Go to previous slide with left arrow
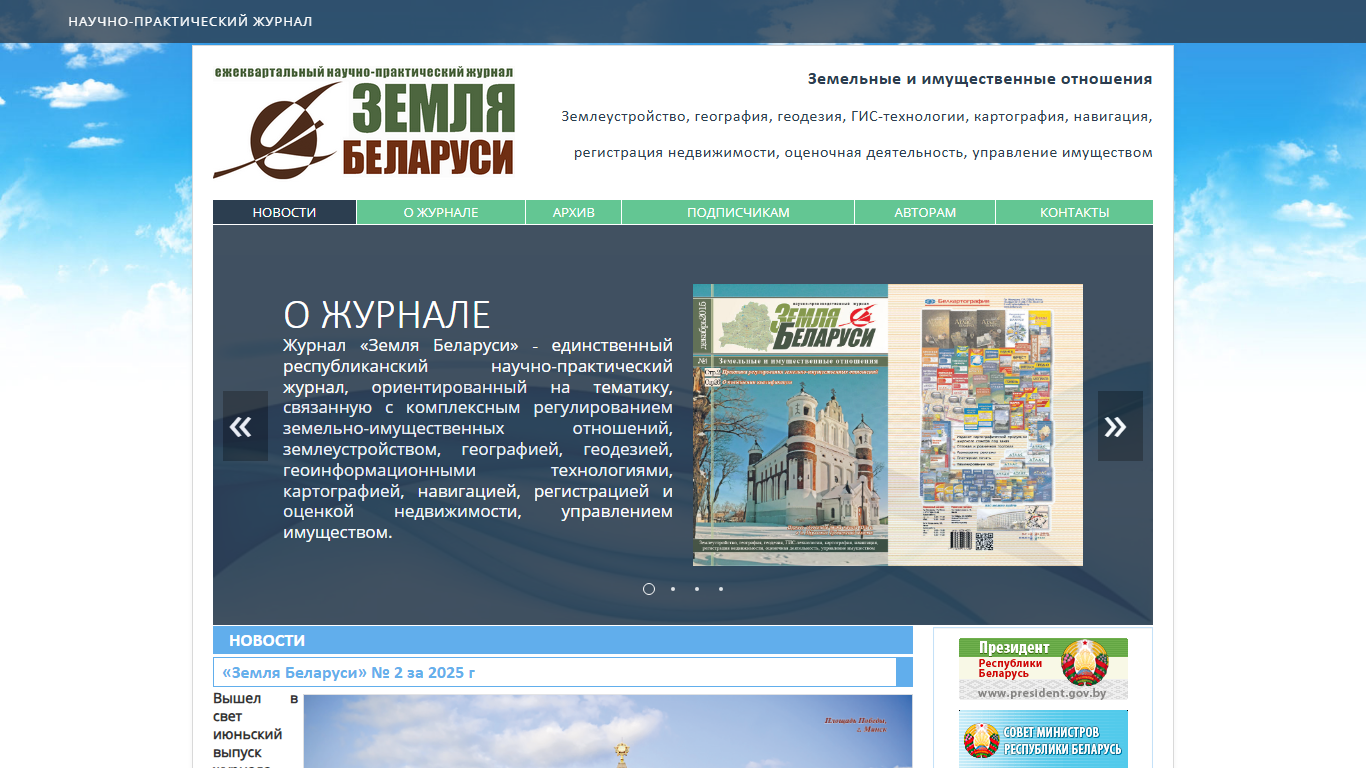This screenshot has height=768, width=1366. coord(245,426)
